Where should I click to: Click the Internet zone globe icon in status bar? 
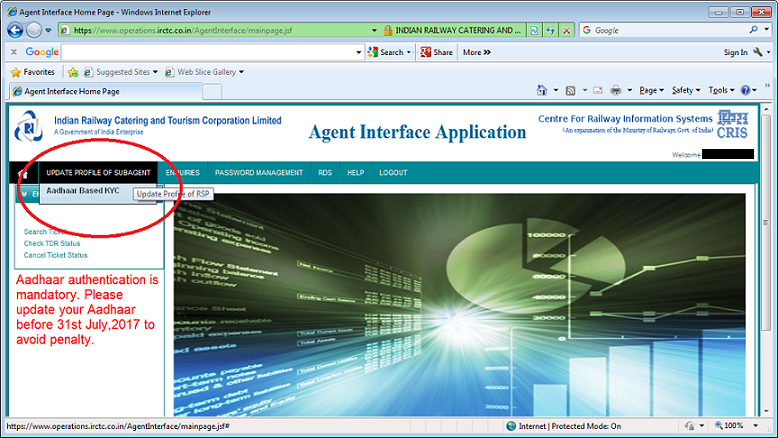[x=511, y=426]
